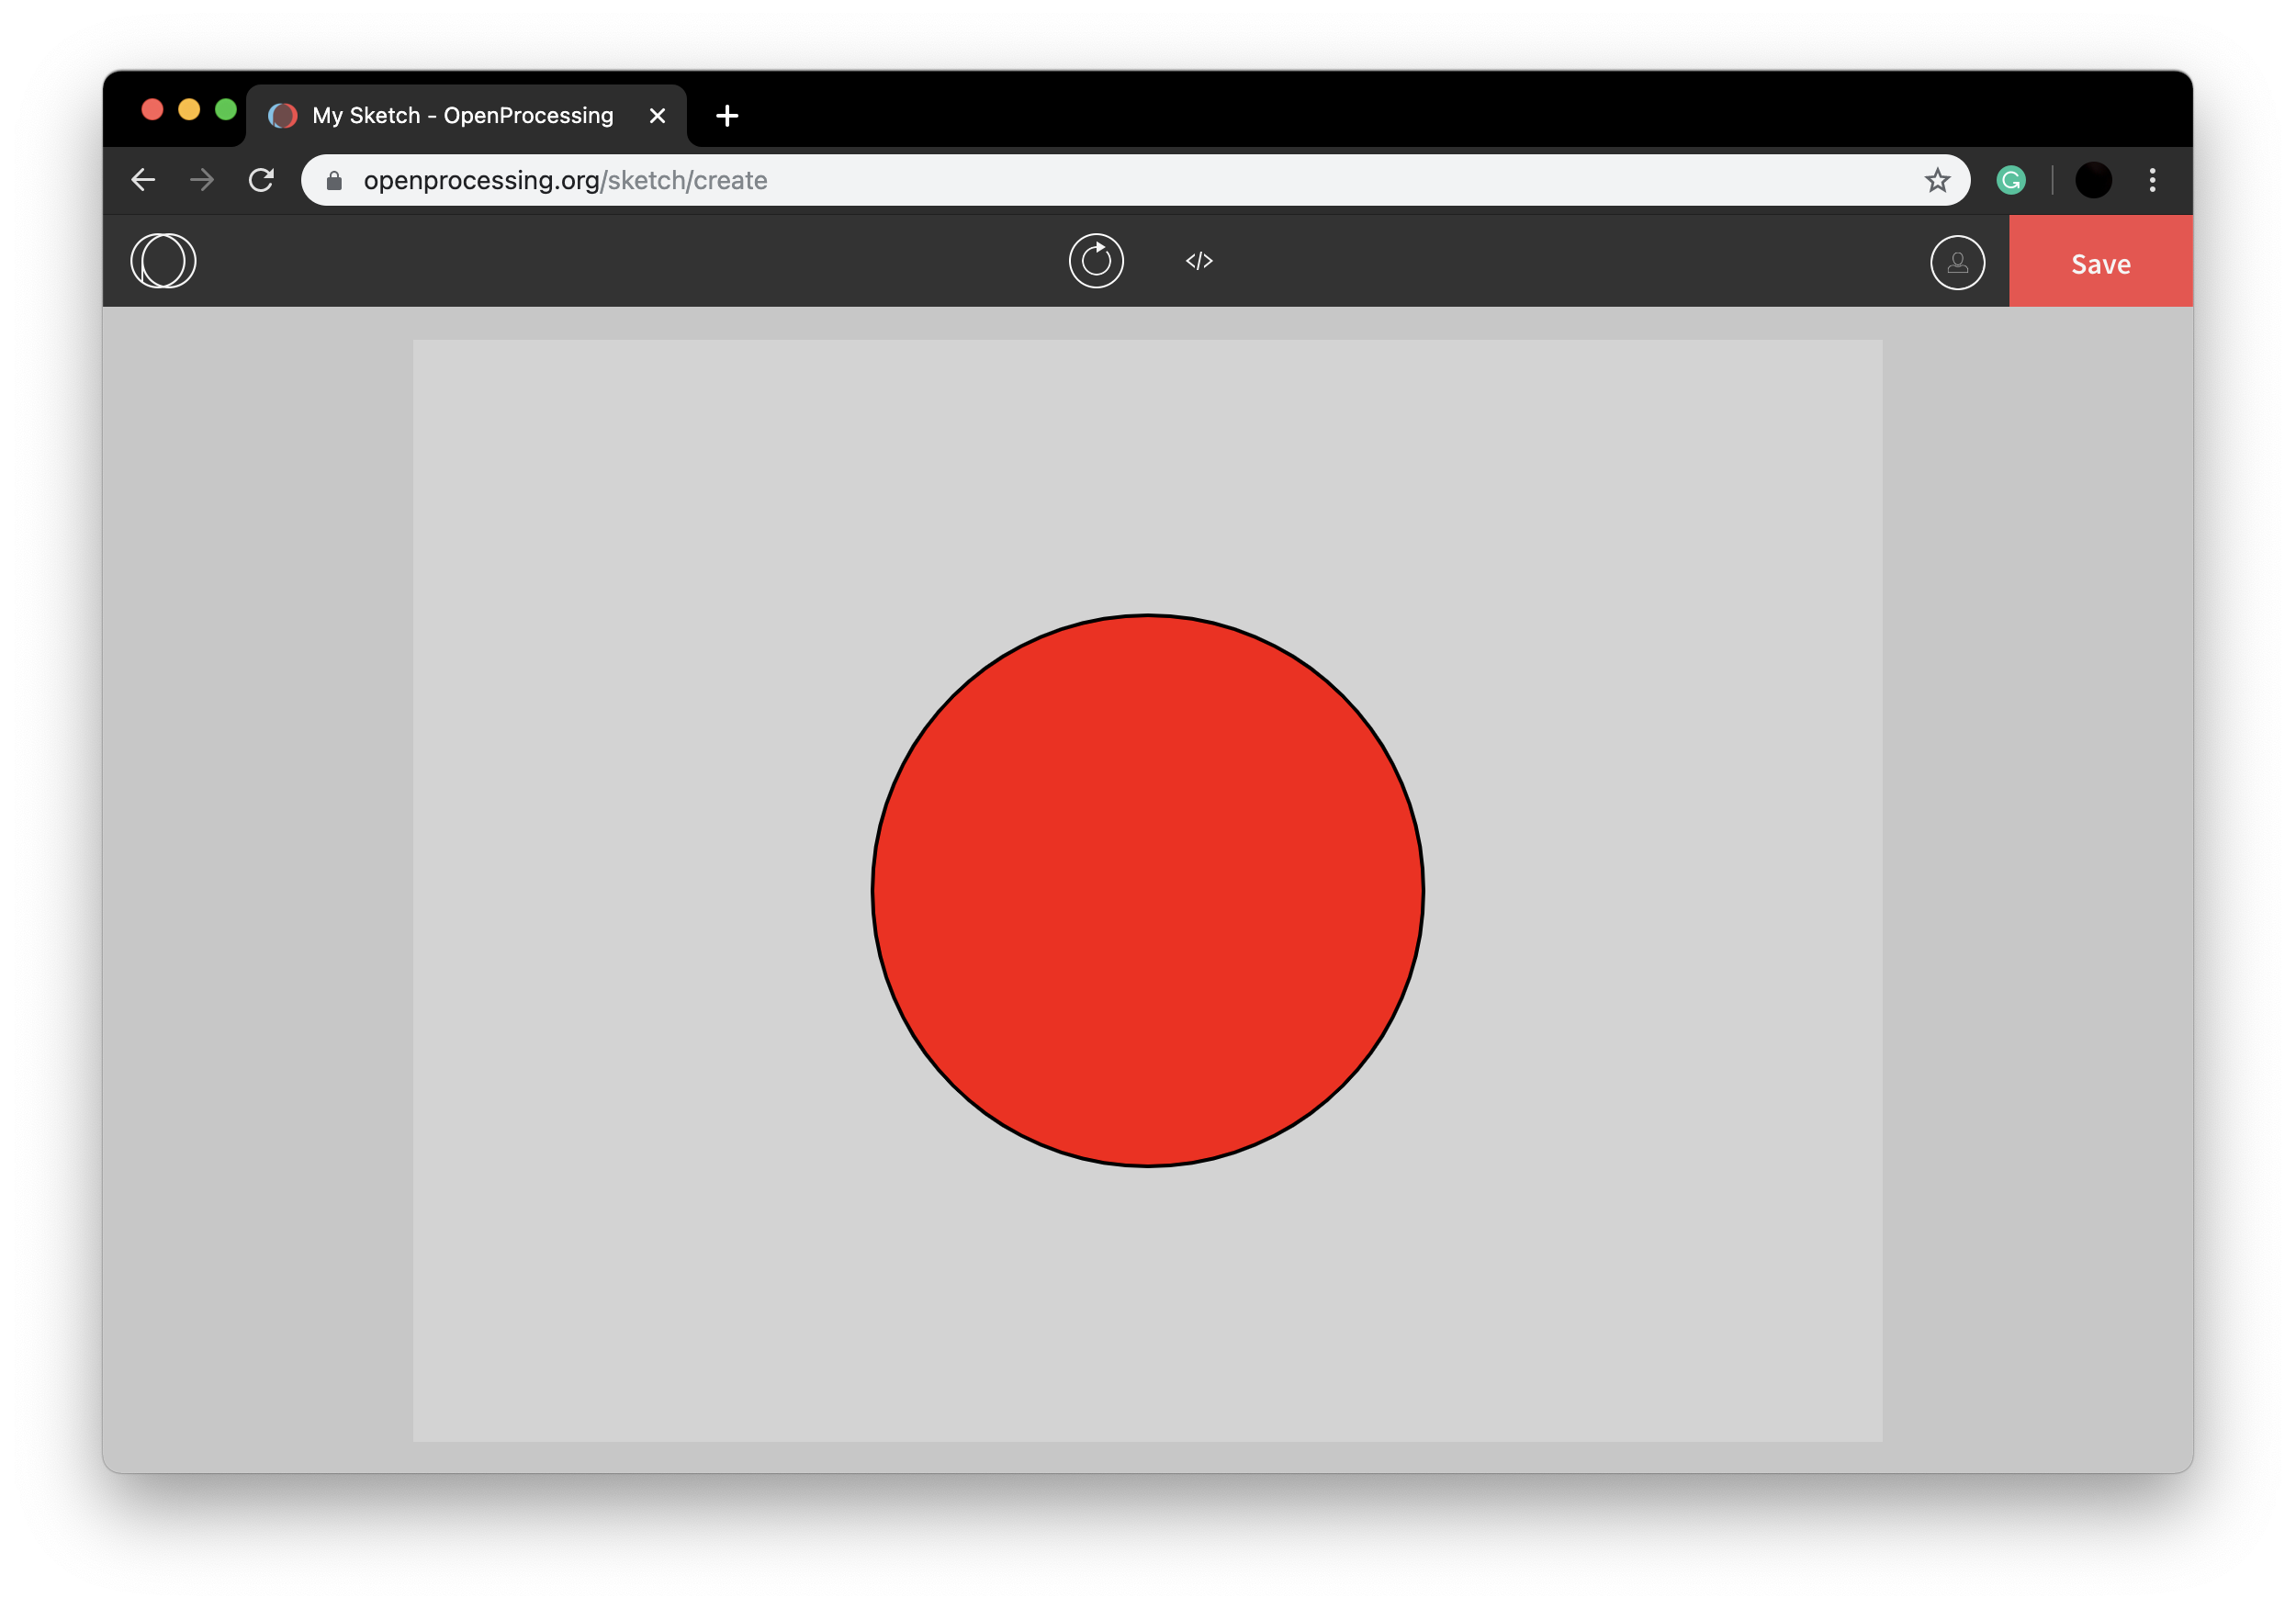Open Chrome three-dot menu
Image resolution: width=2296 pixels, height=1609 pixels.
[2153, 180]
